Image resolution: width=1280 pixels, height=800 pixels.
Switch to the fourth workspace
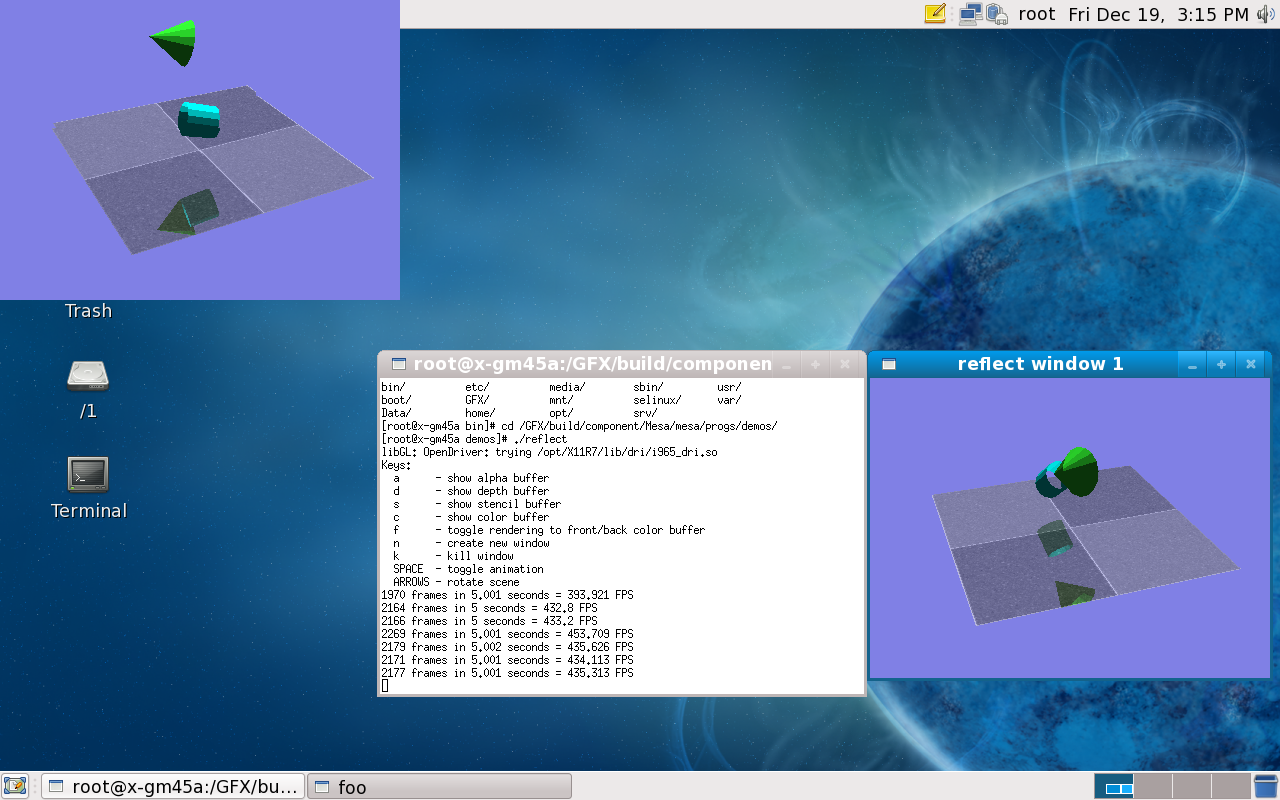point(1229,786)
